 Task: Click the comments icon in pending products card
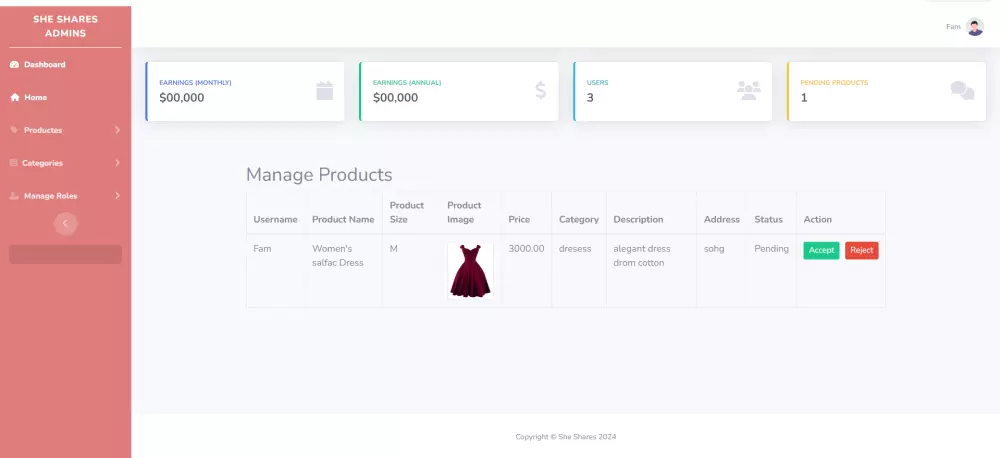tap(962, 91)
